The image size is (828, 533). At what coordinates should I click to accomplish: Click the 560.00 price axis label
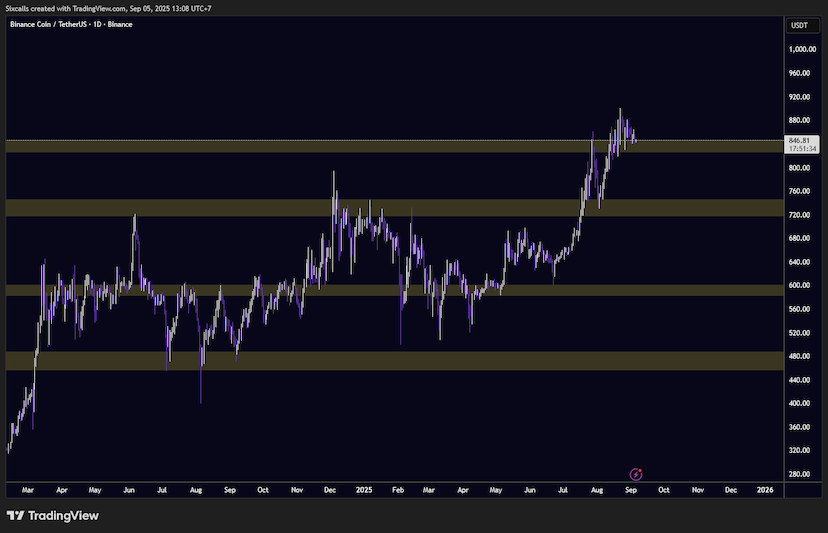click(x=799, y=308)
